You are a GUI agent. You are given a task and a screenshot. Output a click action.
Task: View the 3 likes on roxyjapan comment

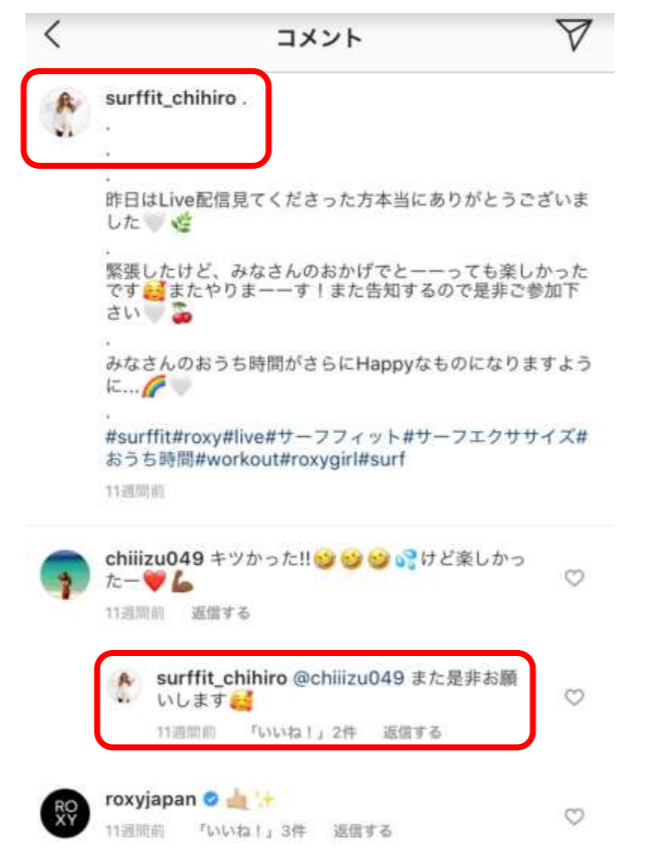point(252,831)
